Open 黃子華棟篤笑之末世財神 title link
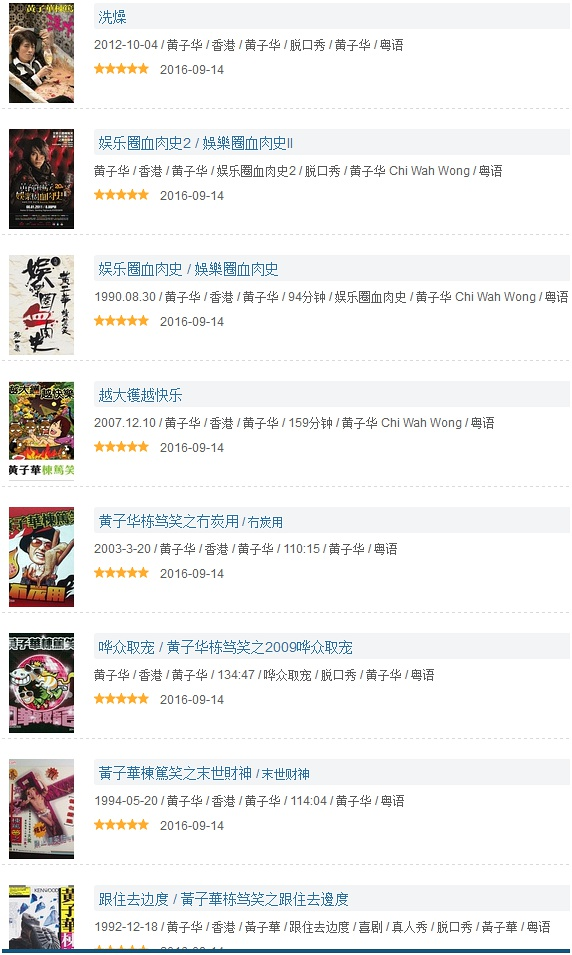This screenshot has width=572, height=955. [204, 774]
